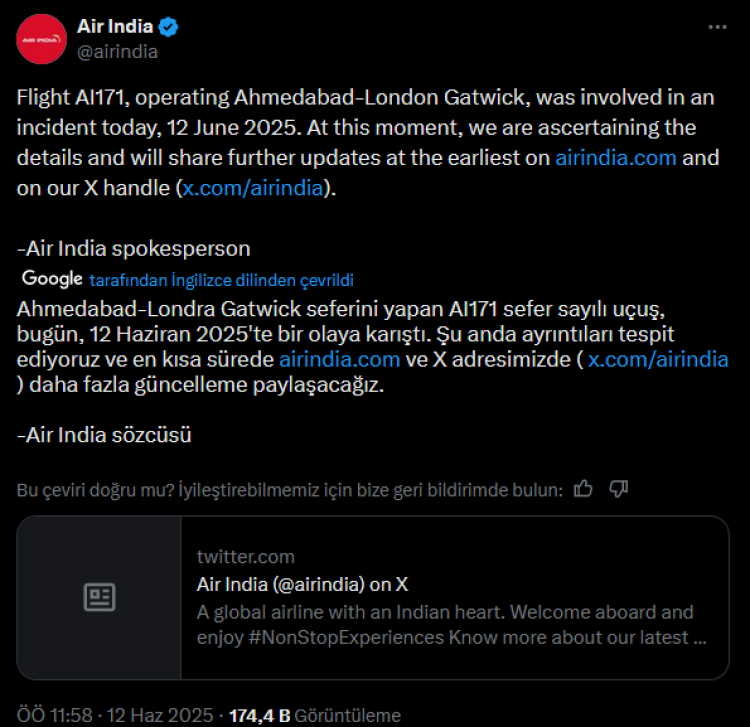
Task: Click the twitter.com domain in card
Action: point(246,557)
